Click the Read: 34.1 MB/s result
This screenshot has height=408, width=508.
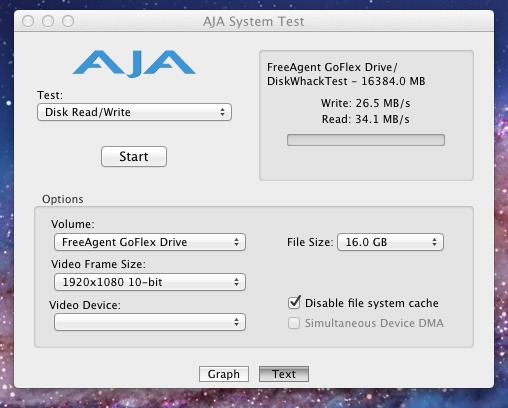[x=366, y=119]
